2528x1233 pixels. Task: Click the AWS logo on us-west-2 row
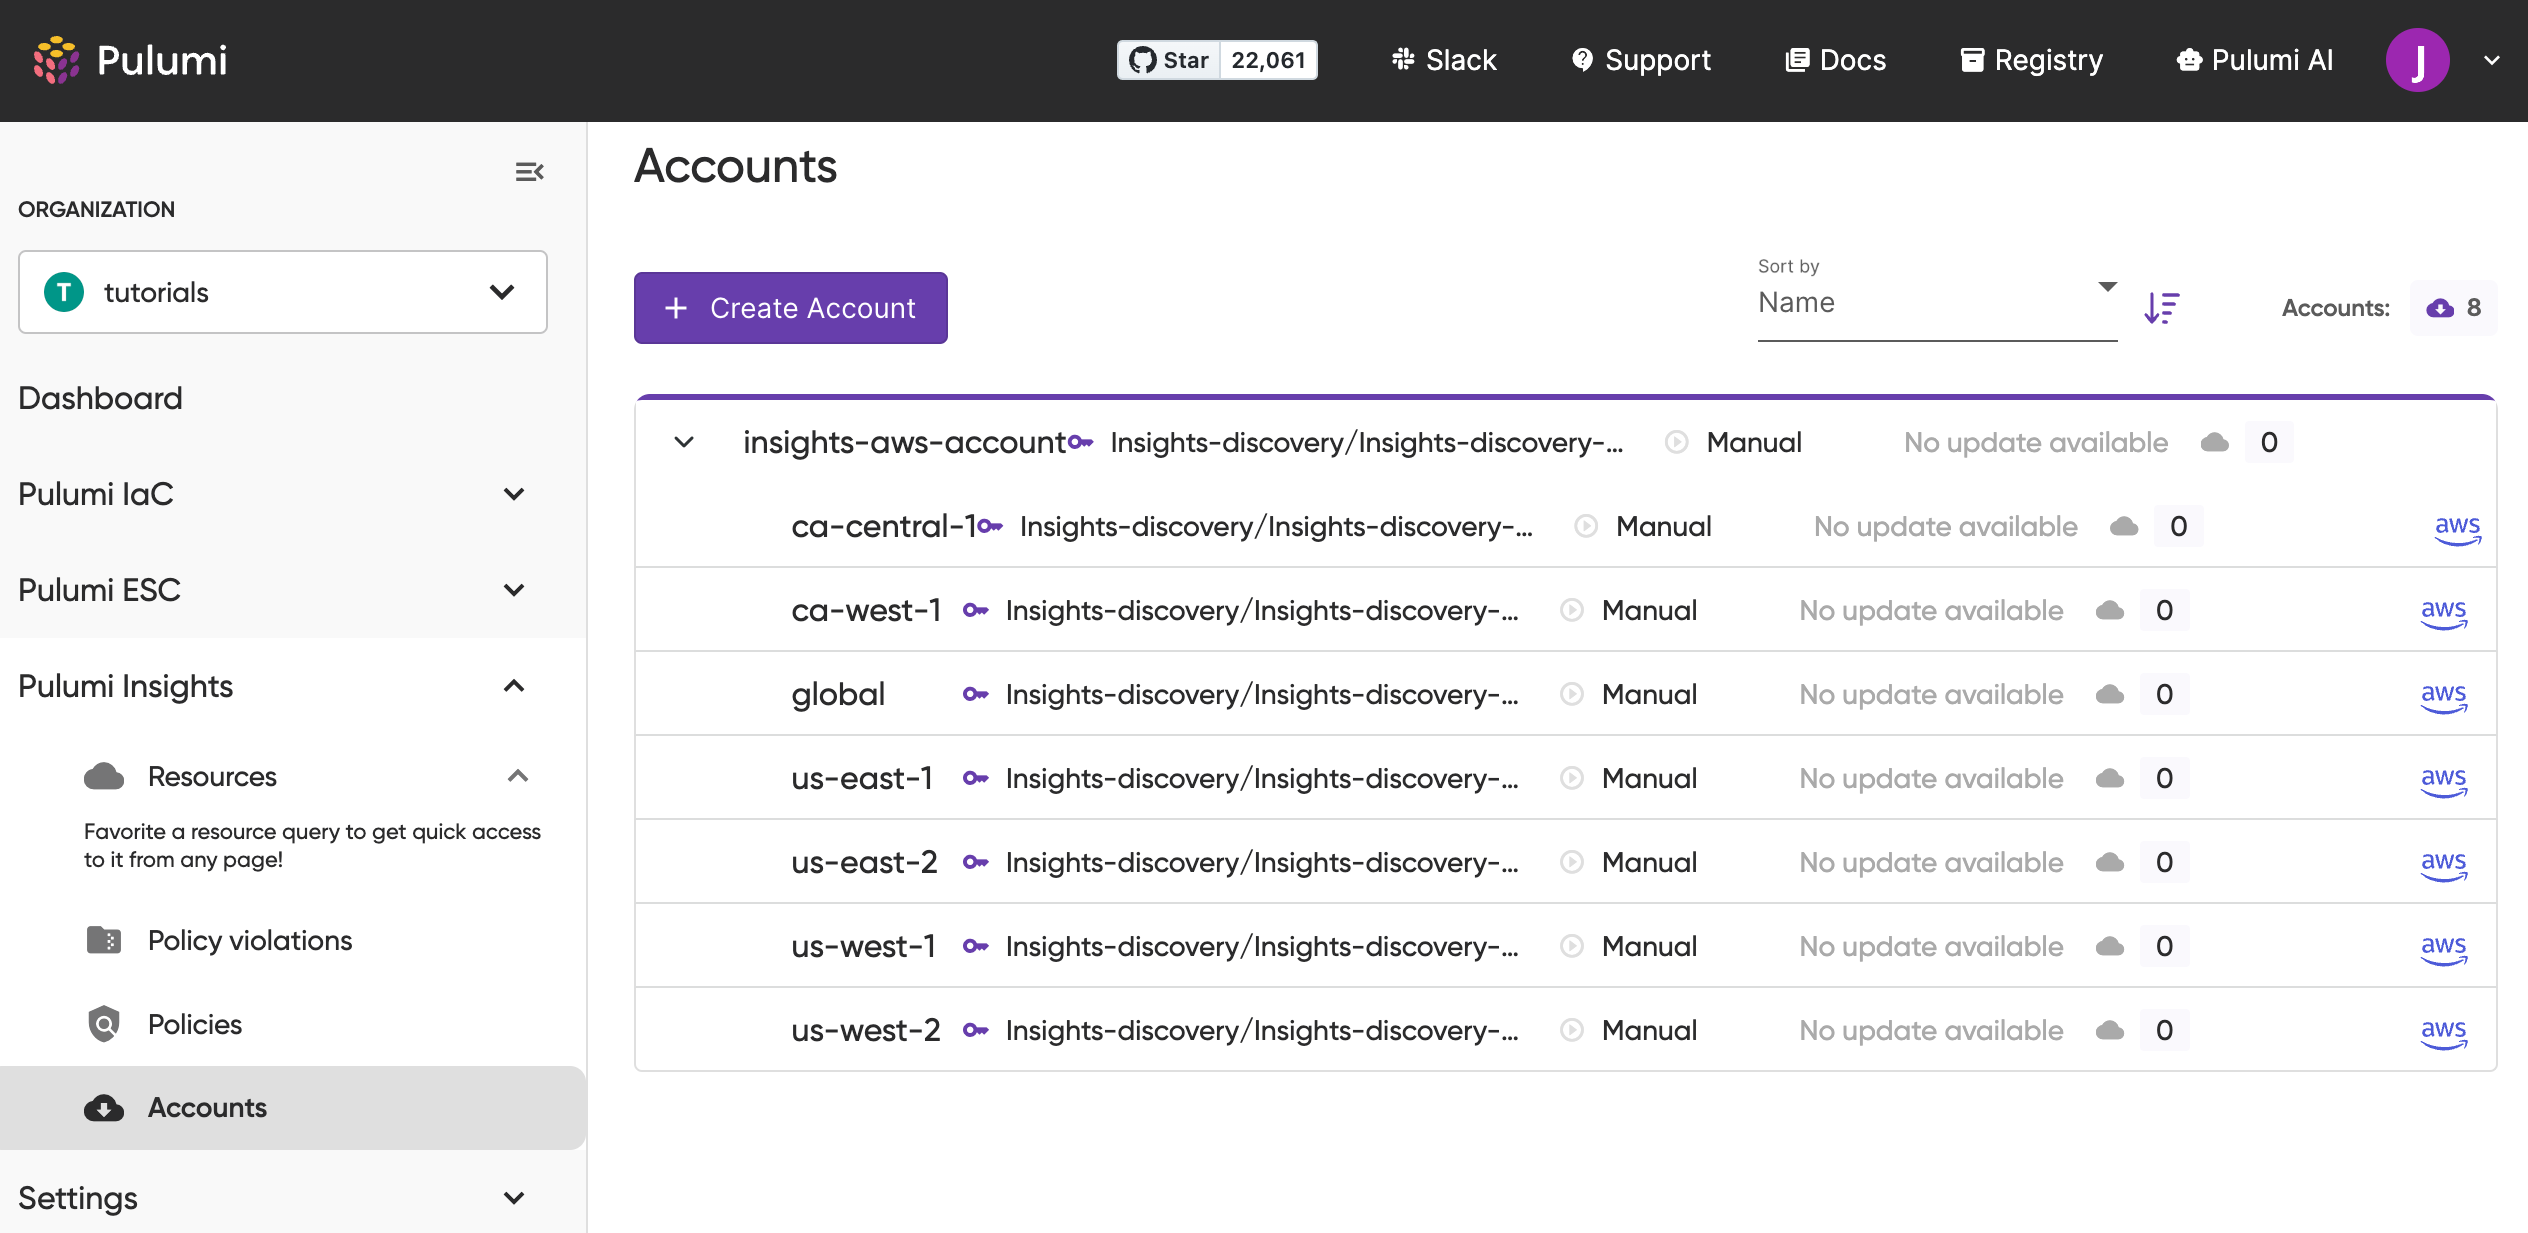(2444, 1032)
